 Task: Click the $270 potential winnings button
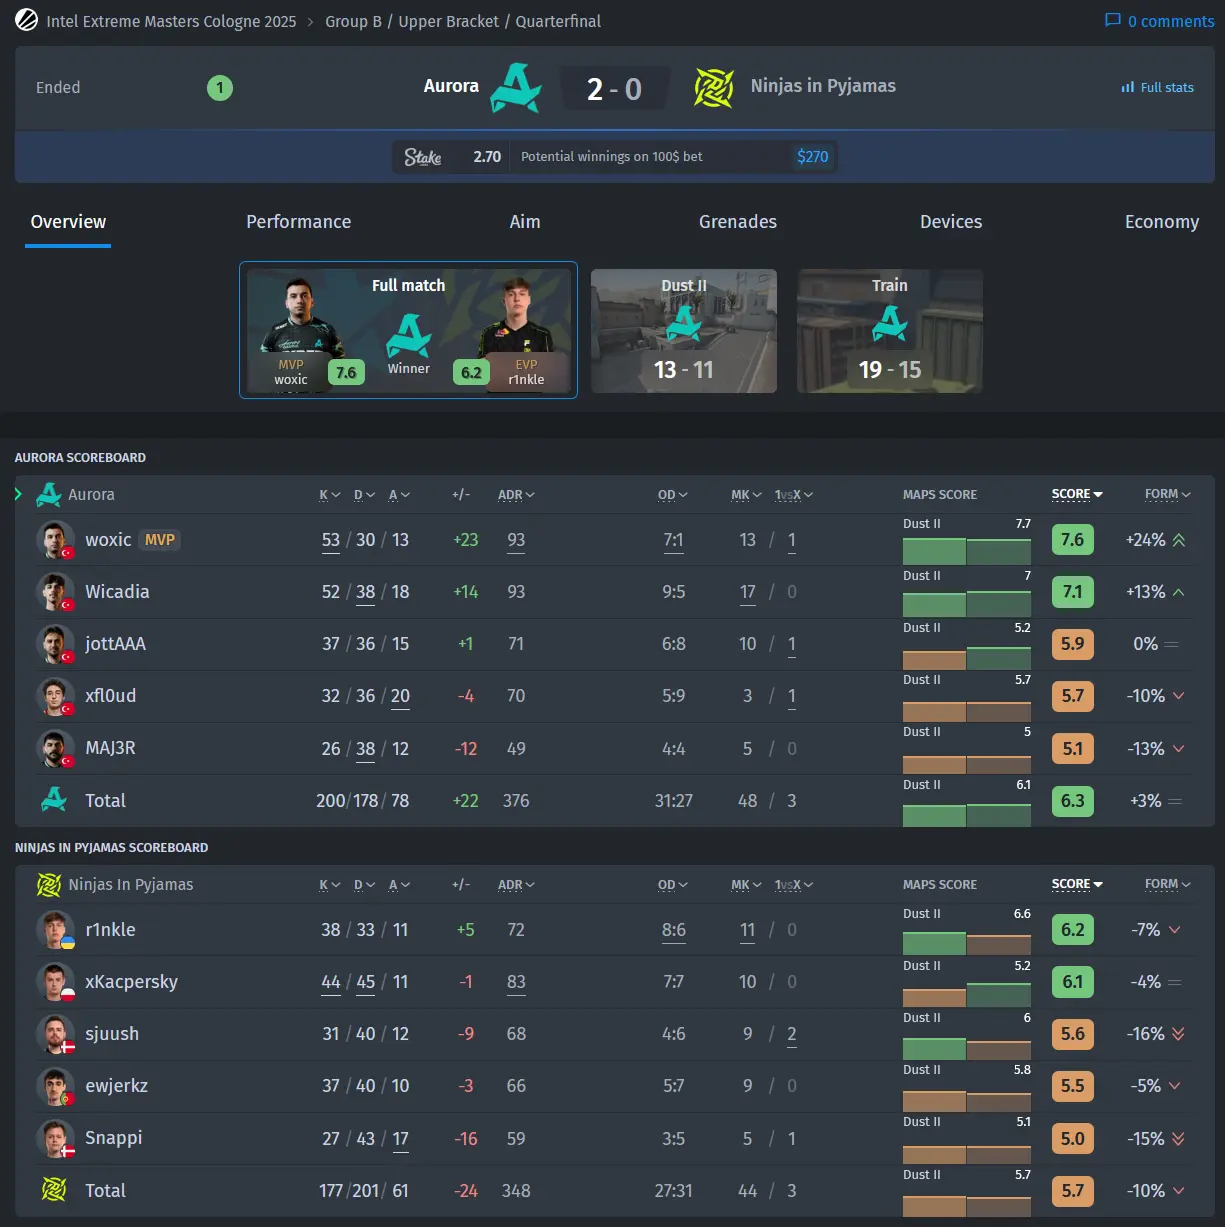pyautogui.click(x=812, y=157)
